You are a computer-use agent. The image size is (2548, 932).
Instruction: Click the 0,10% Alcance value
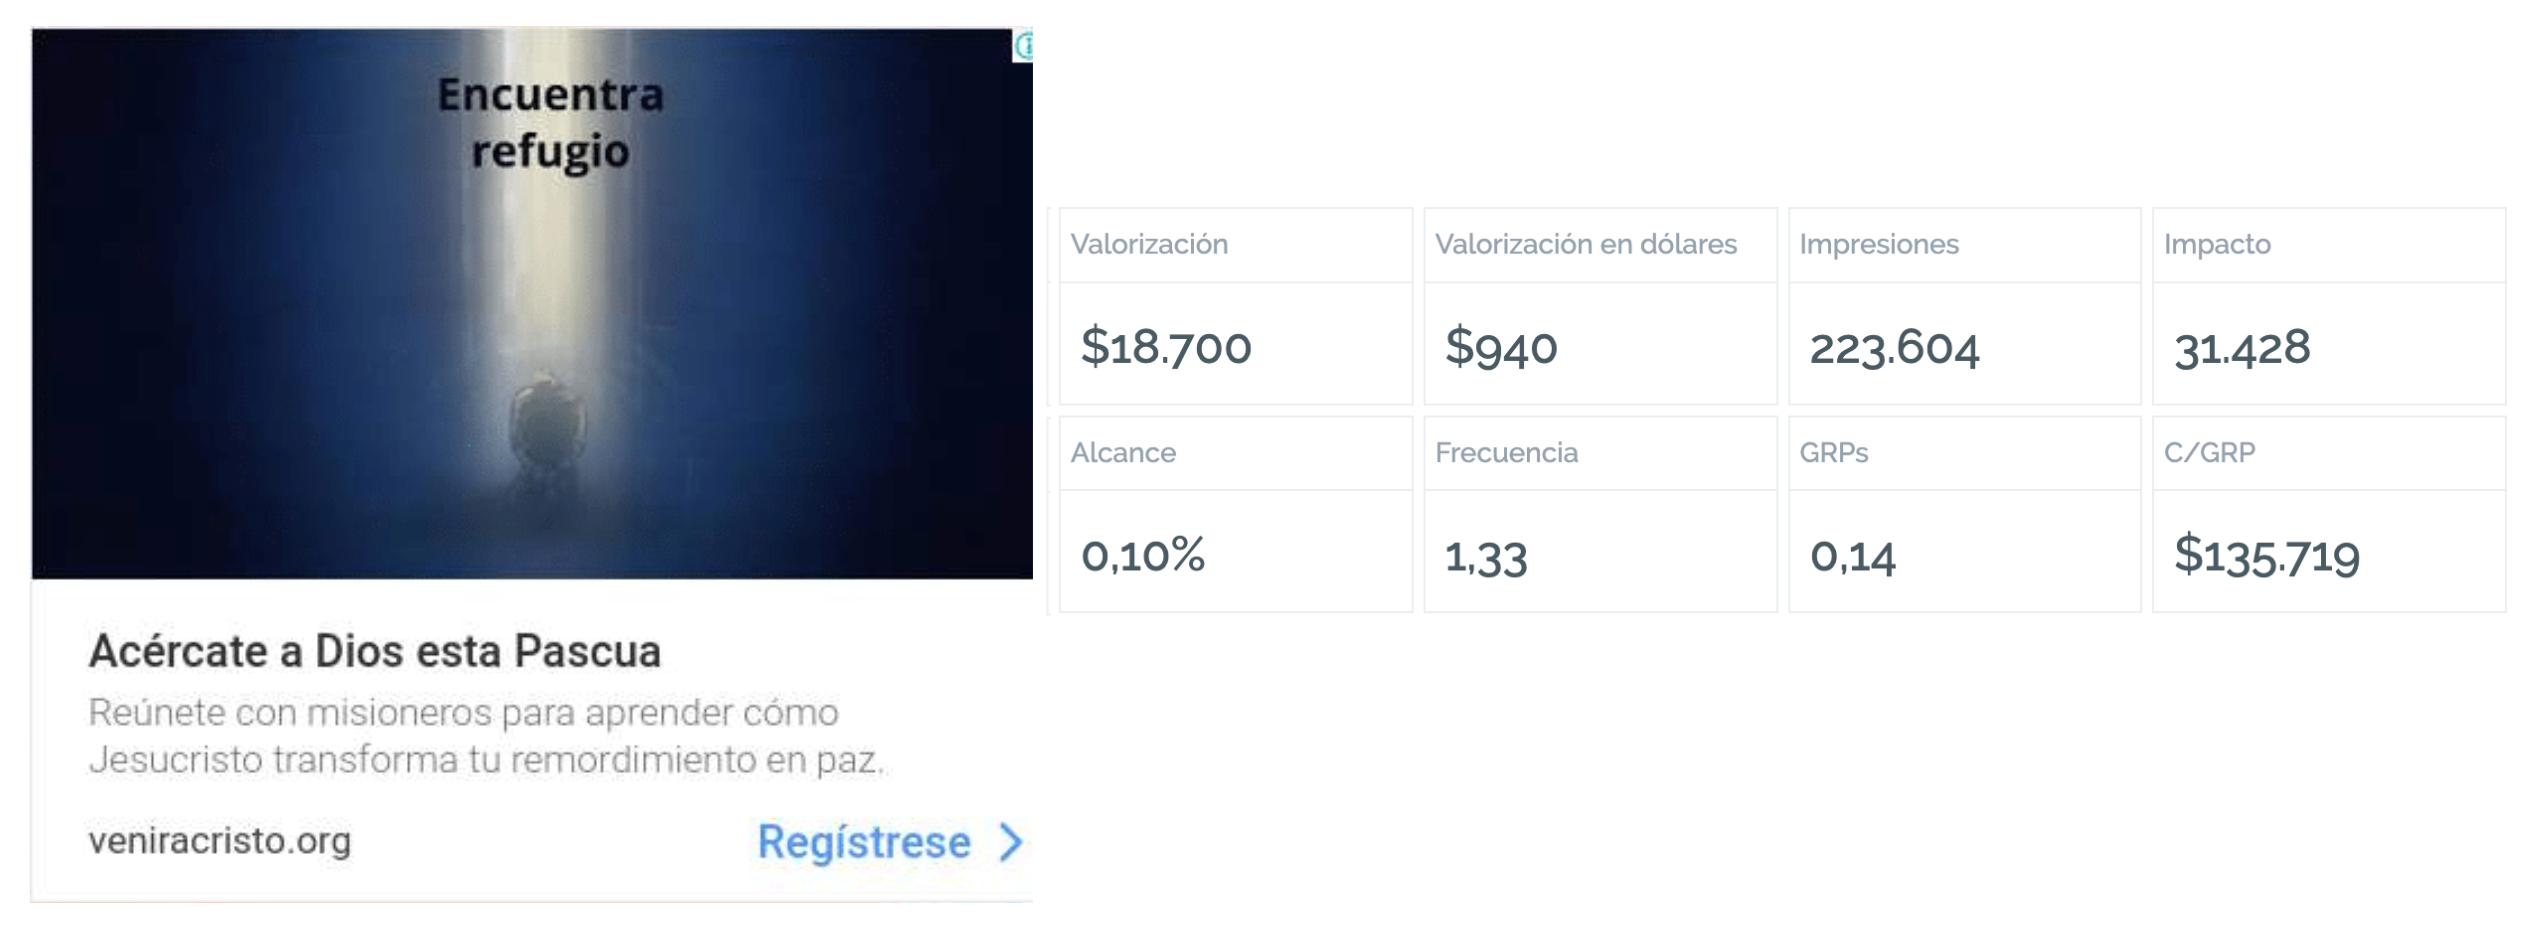pos(1143,555)
